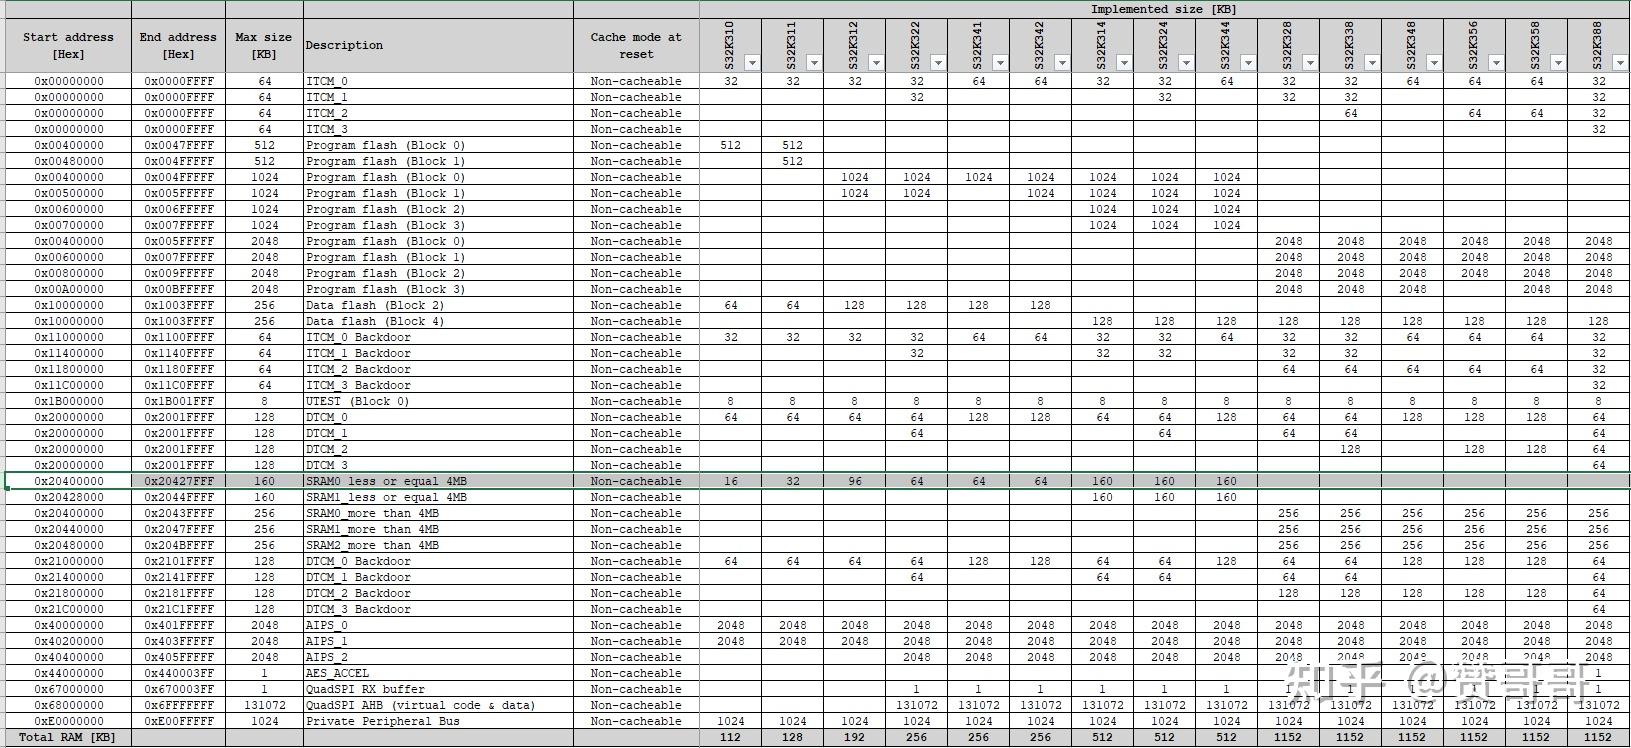Select the "Implemented size [KB]" merged header
This screenshot has height=748, width=1631.
click(x=1164, y=9)
